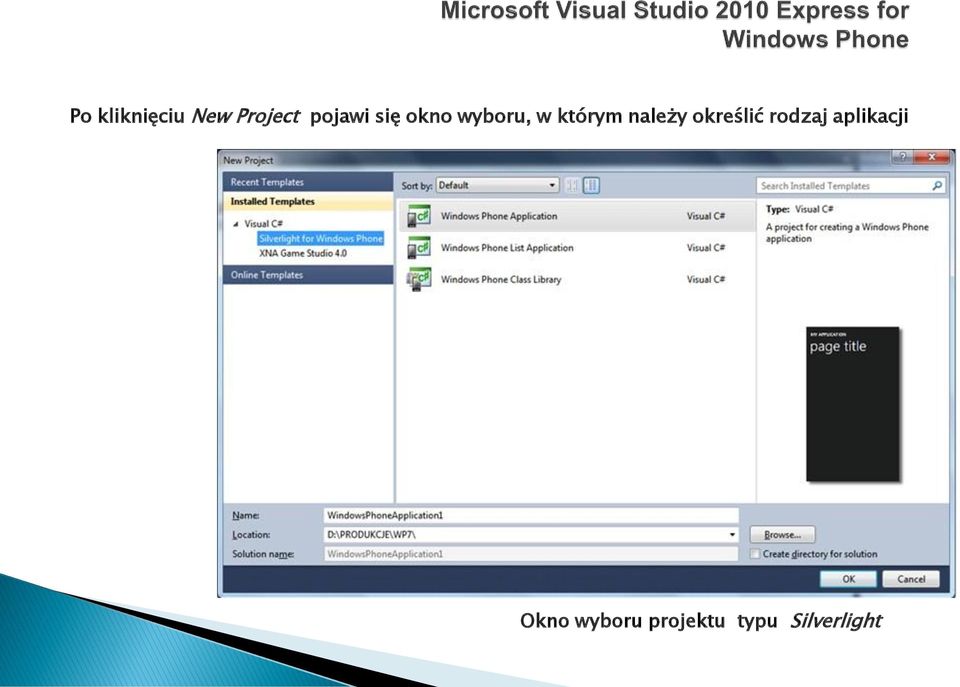
Task: Select the Visual C# tree item
Action: point(263,223)
